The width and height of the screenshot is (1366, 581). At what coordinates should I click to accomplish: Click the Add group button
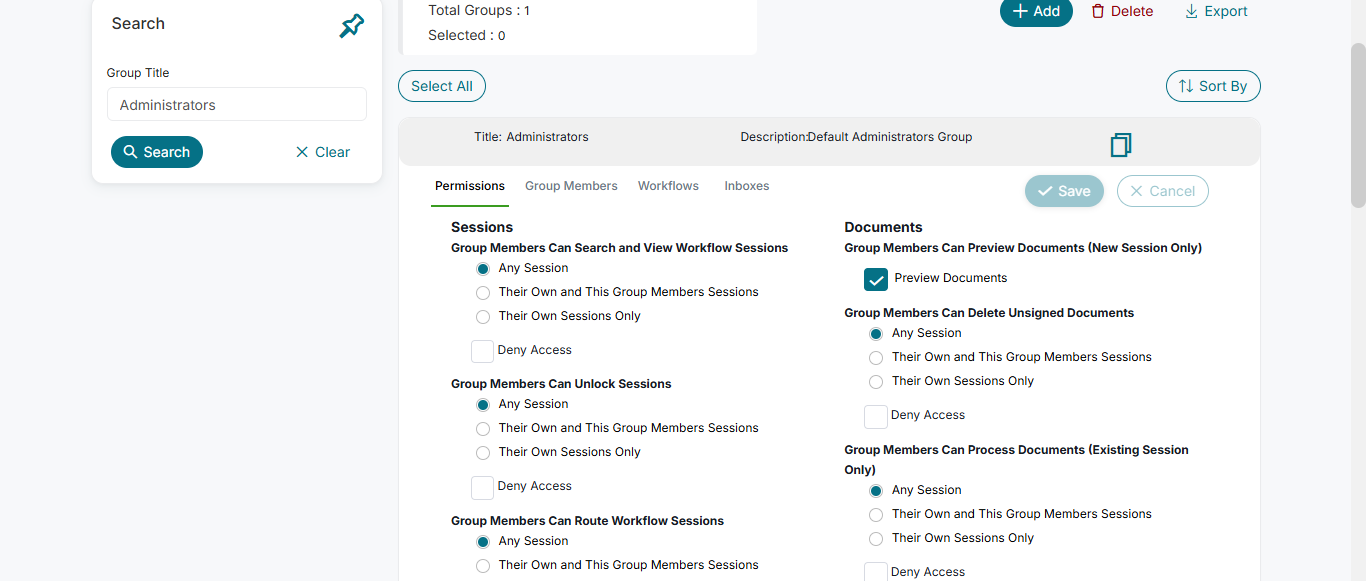coord(1036,11)
